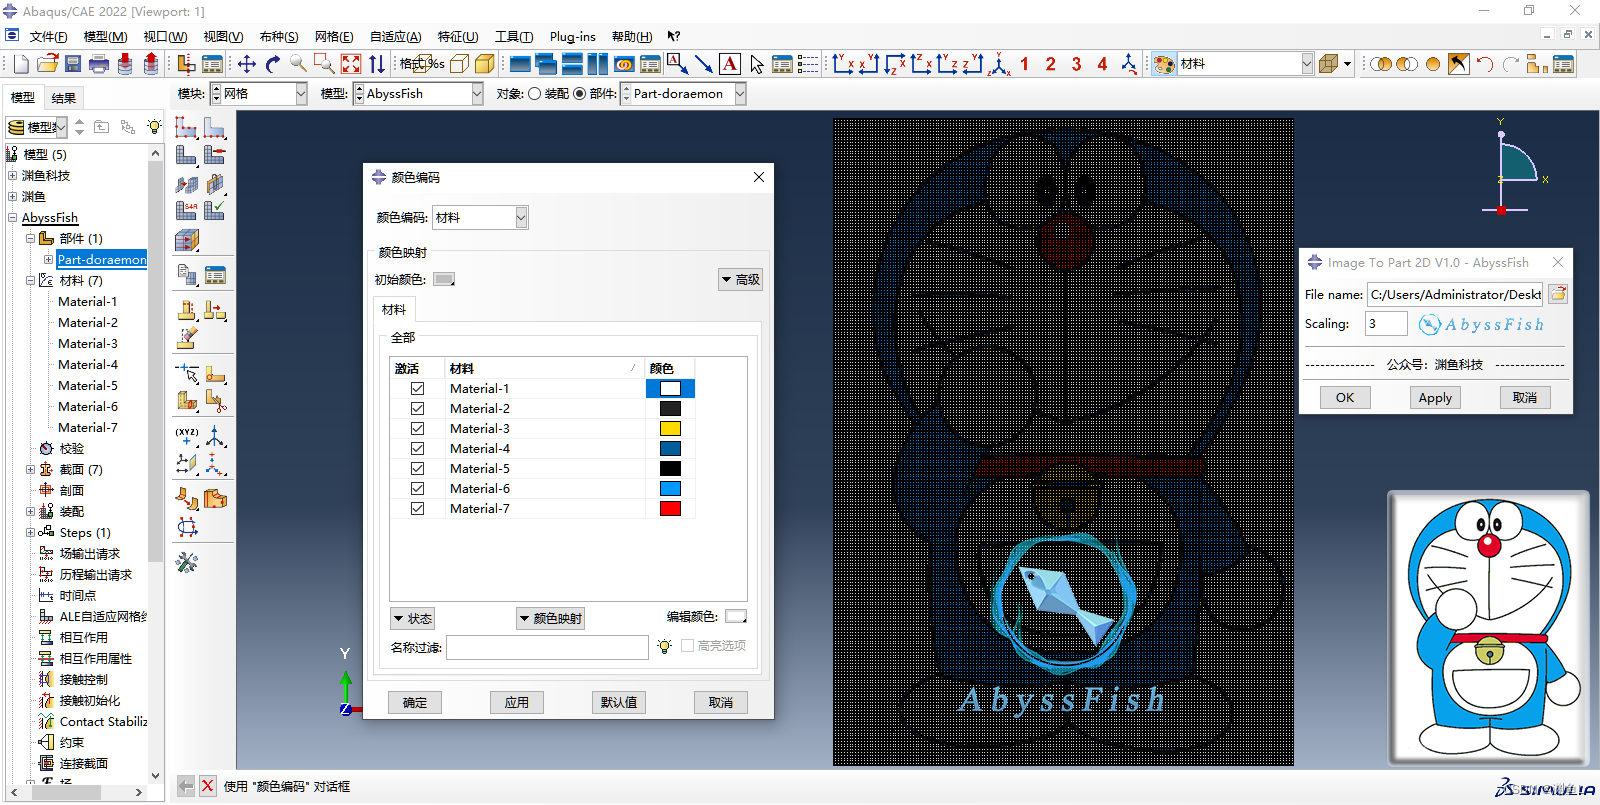Click the red Material-7 color swatch

(670, 508)
